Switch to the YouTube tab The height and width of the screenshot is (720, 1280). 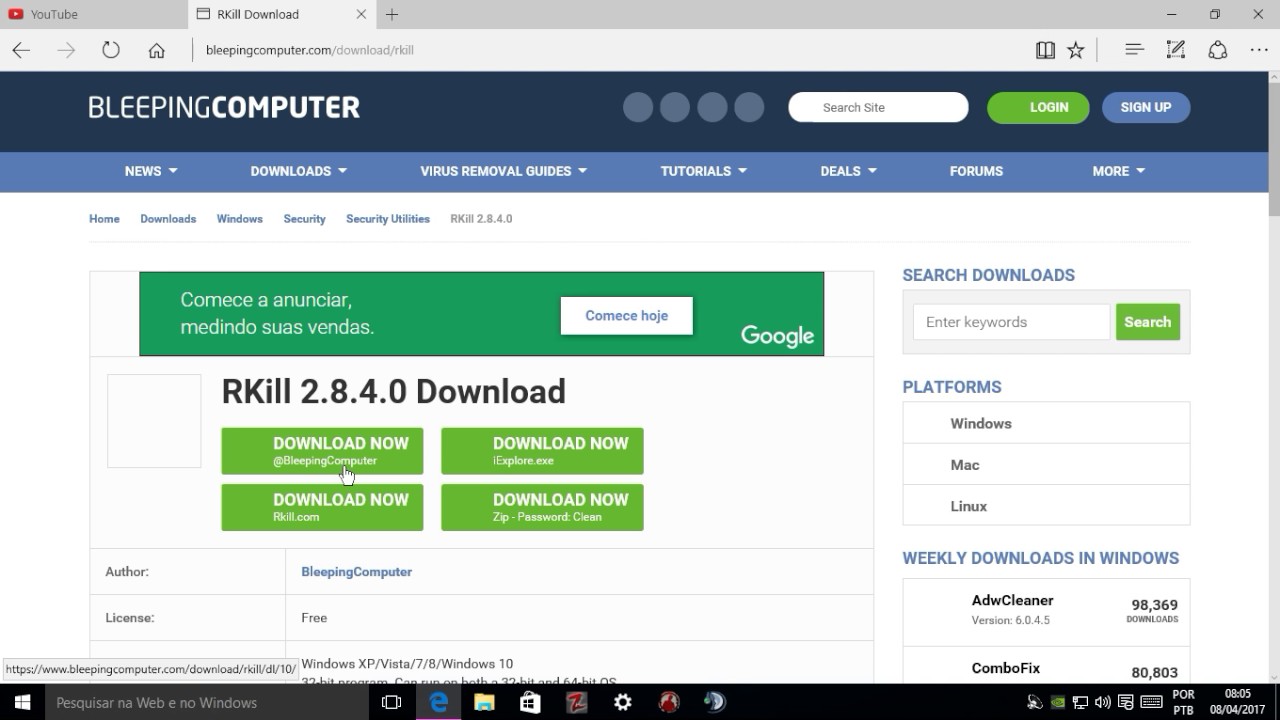[95, 14]
